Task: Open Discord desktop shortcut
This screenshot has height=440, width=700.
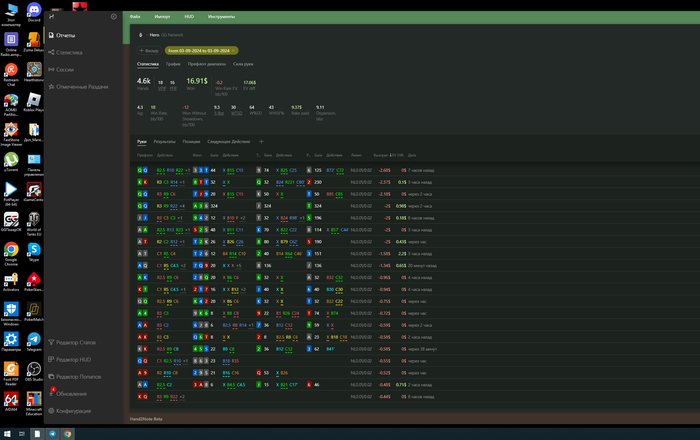Action: pos(34,12)
